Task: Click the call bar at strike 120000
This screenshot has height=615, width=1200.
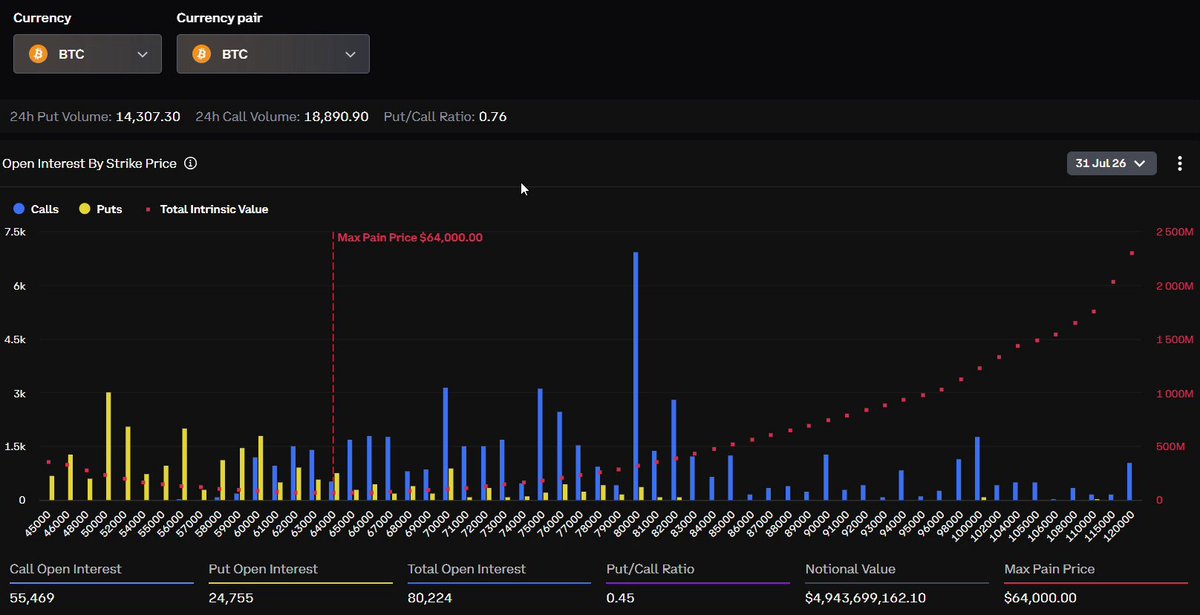Action: click(1129, 481)
